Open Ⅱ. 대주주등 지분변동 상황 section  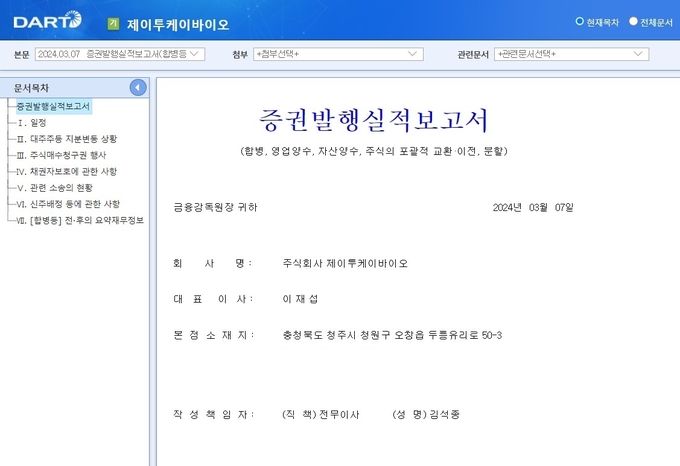click(x=67, y=139)
